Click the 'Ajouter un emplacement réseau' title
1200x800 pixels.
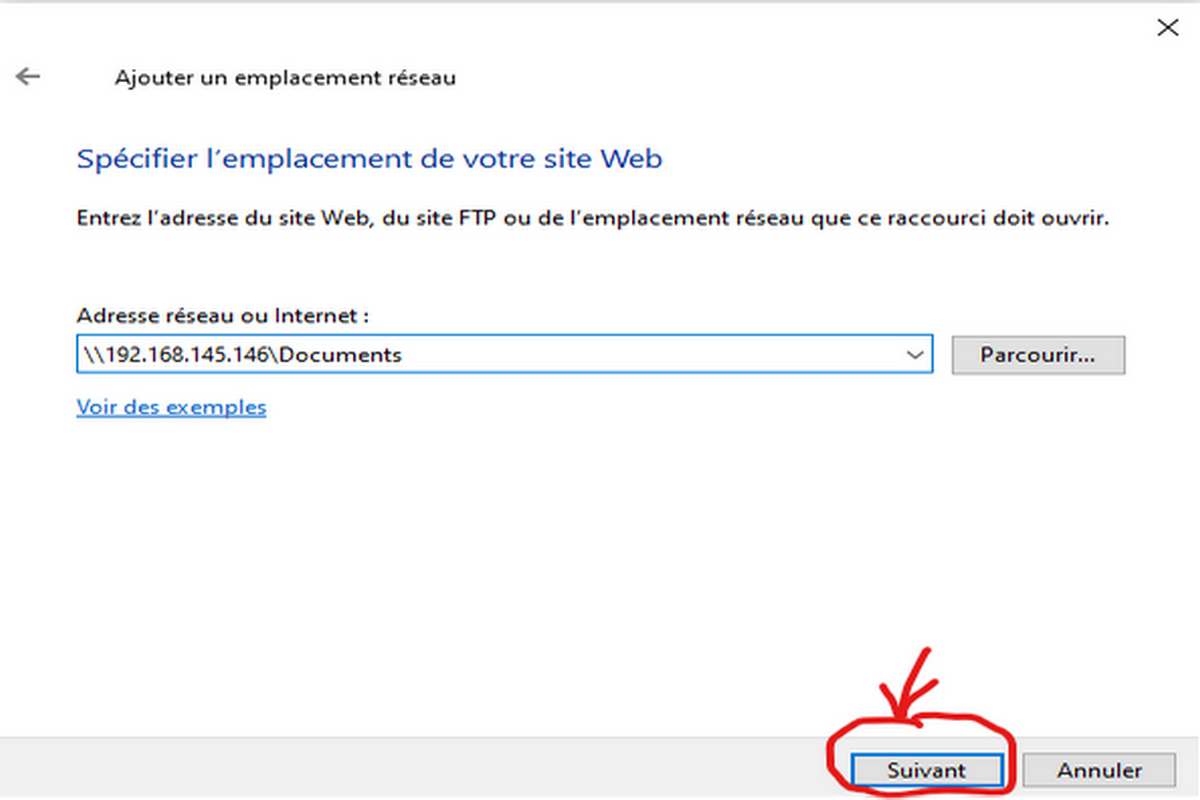285,77
